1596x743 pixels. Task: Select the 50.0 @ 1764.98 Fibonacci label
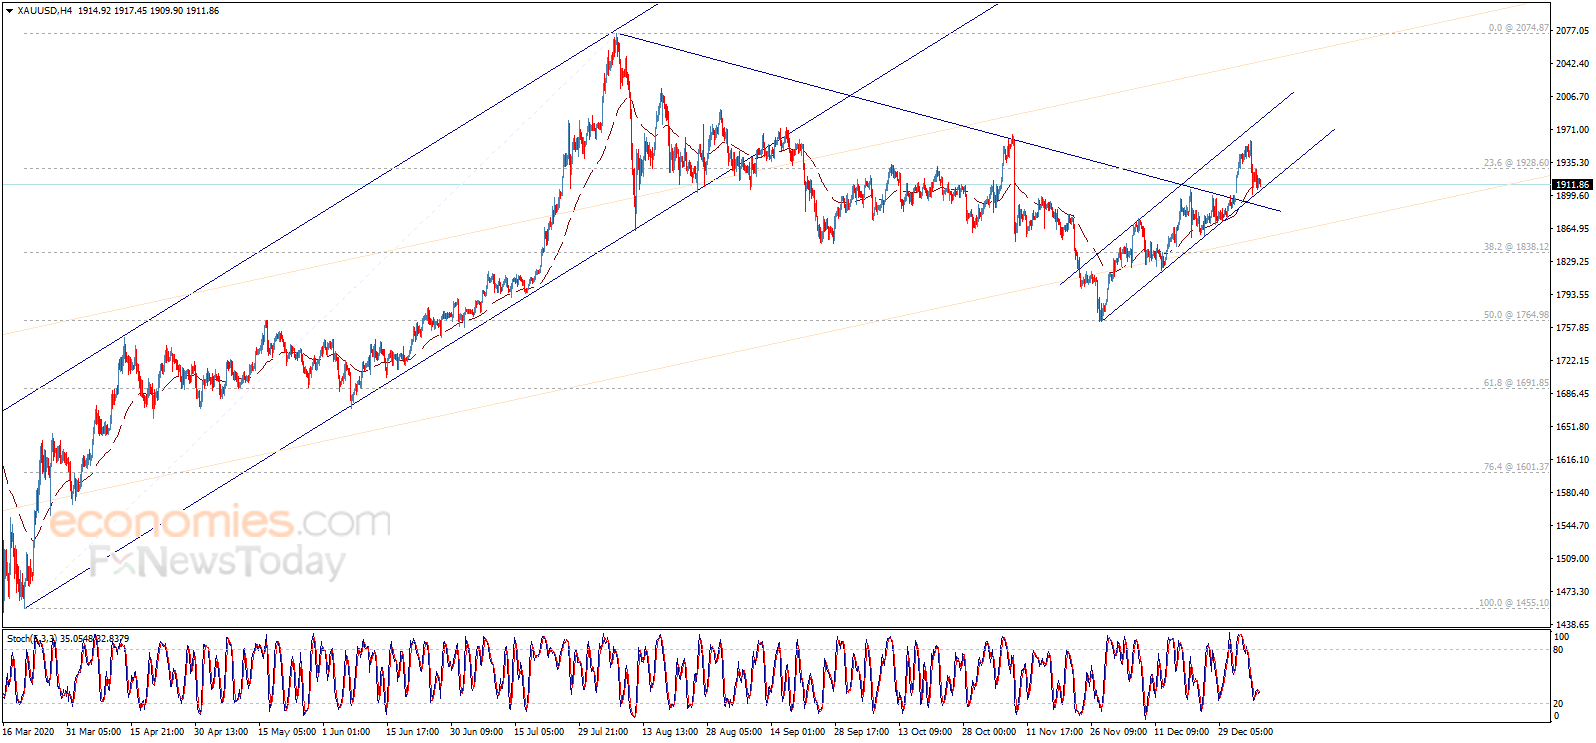[1516, 315]
